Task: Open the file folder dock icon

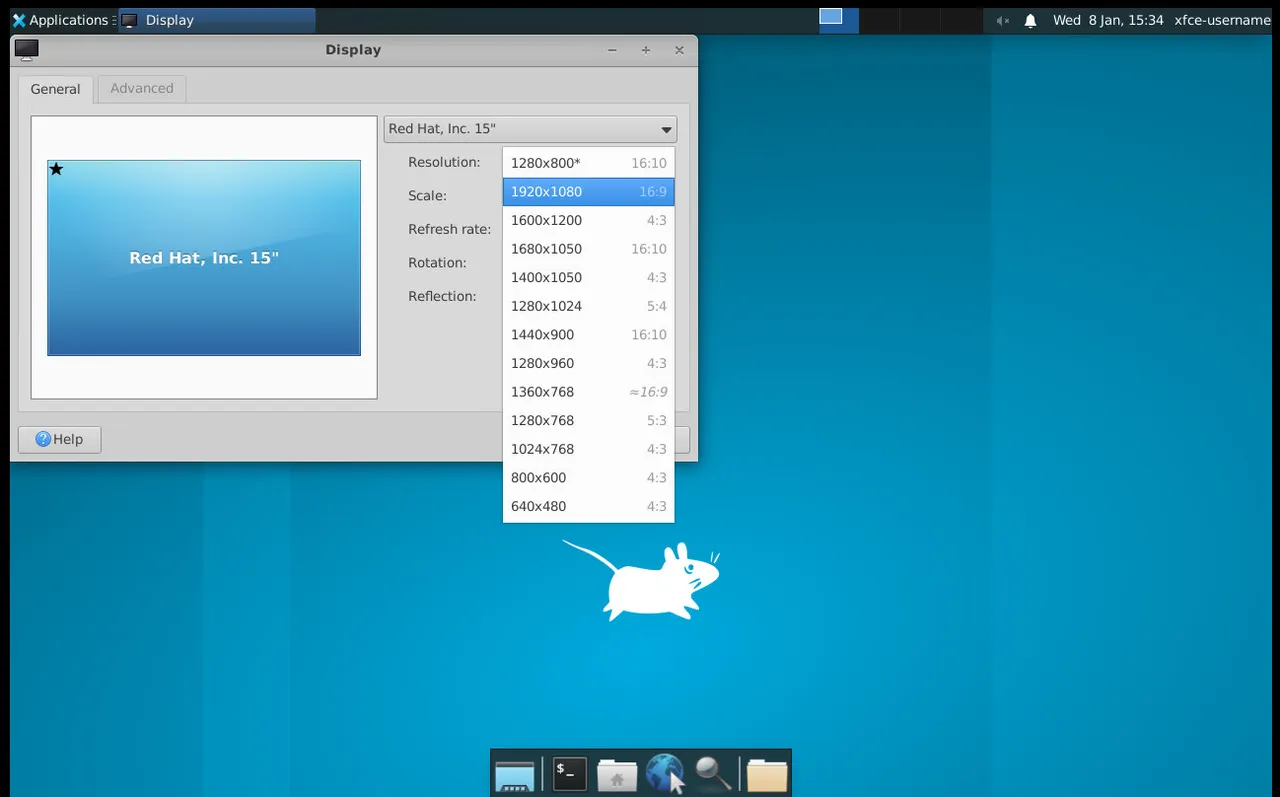Action: tap(767, 775)
